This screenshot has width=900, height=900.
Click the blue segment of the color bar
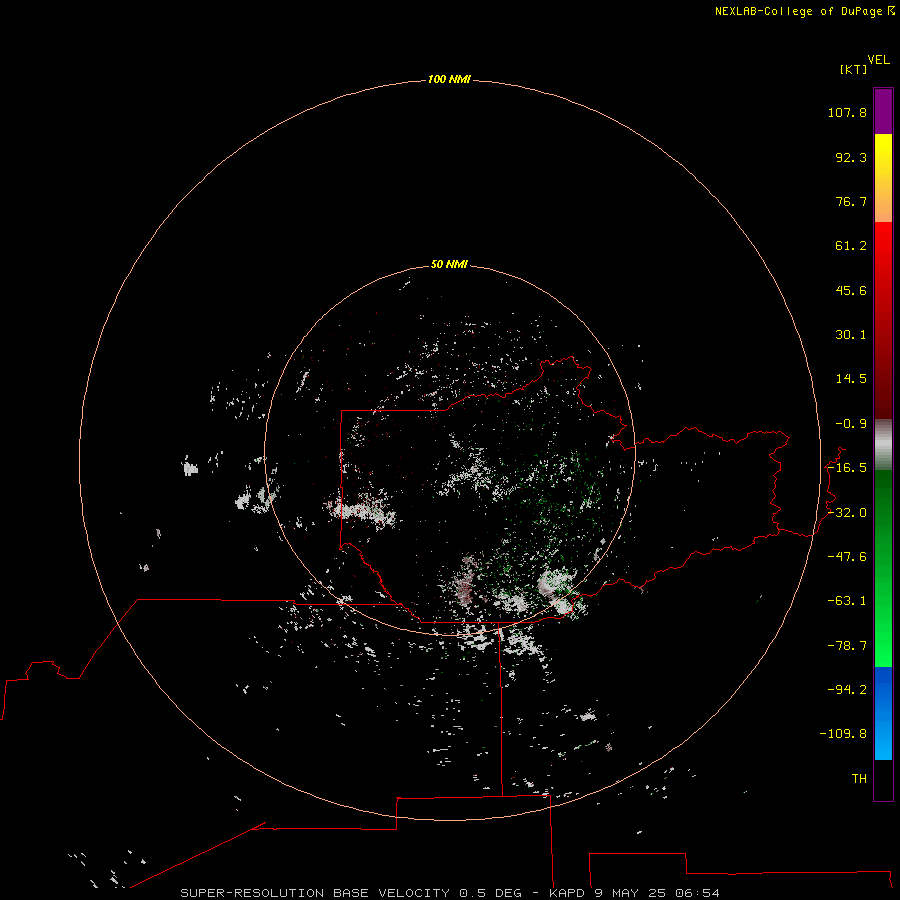coord(883,713)
